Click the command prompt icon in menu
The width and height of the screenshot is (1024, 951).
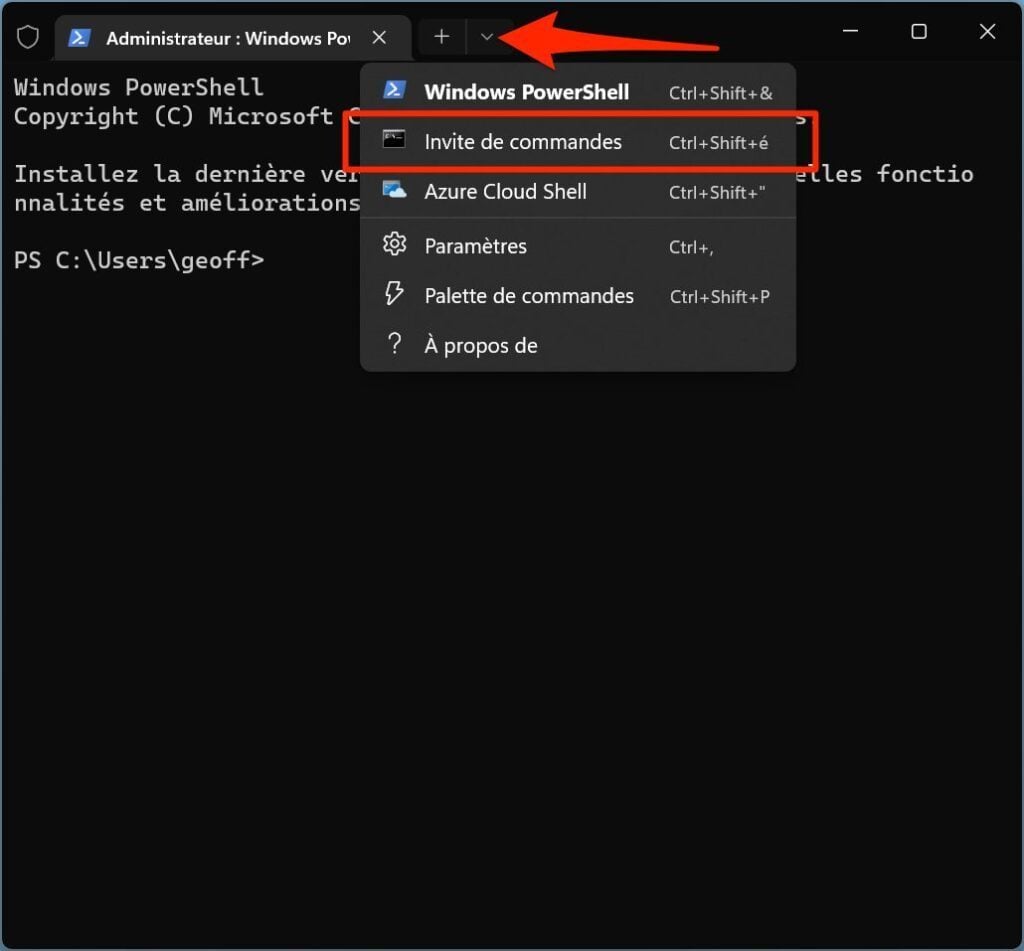pos(394,139)
